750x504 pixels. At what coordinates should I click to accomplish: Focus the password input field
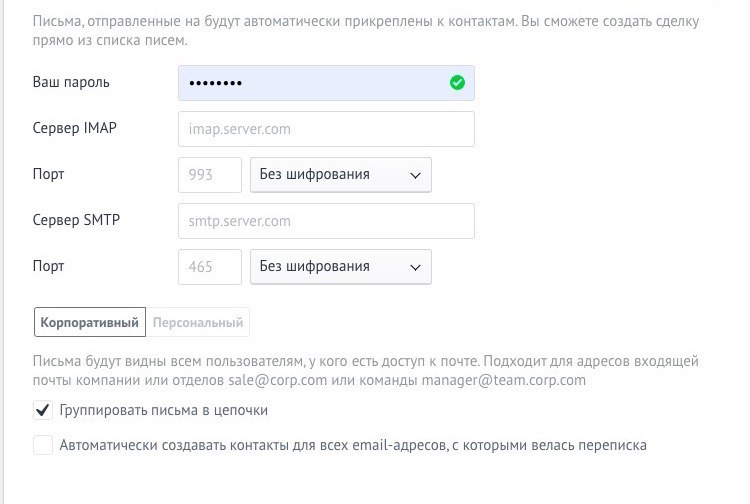pos(326,83)
